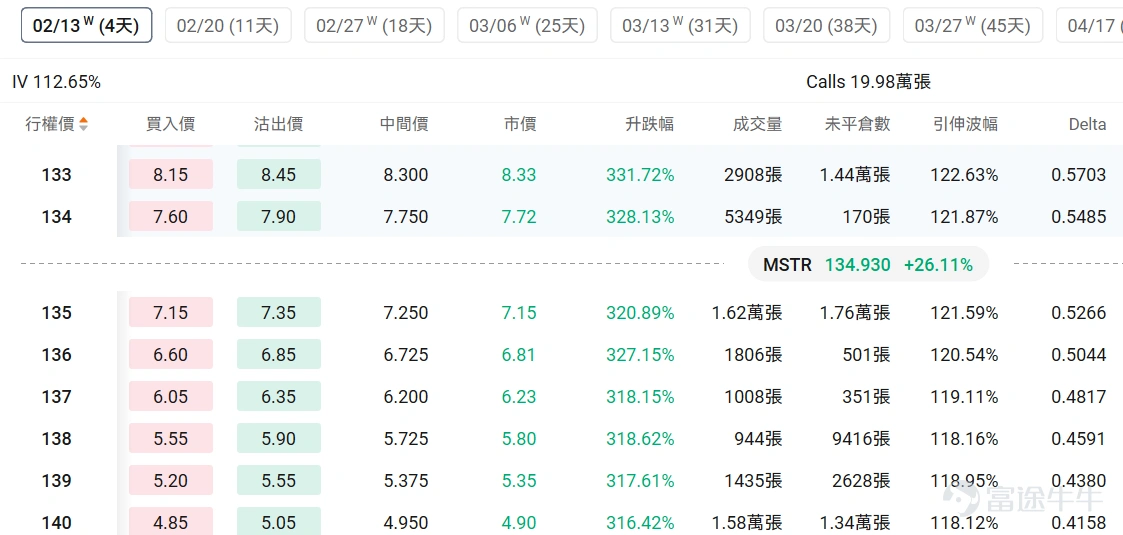This screenshot has height=535, width=1123.
Task: Click ask price 5.90 for strike 138
Action: point(279,438)
